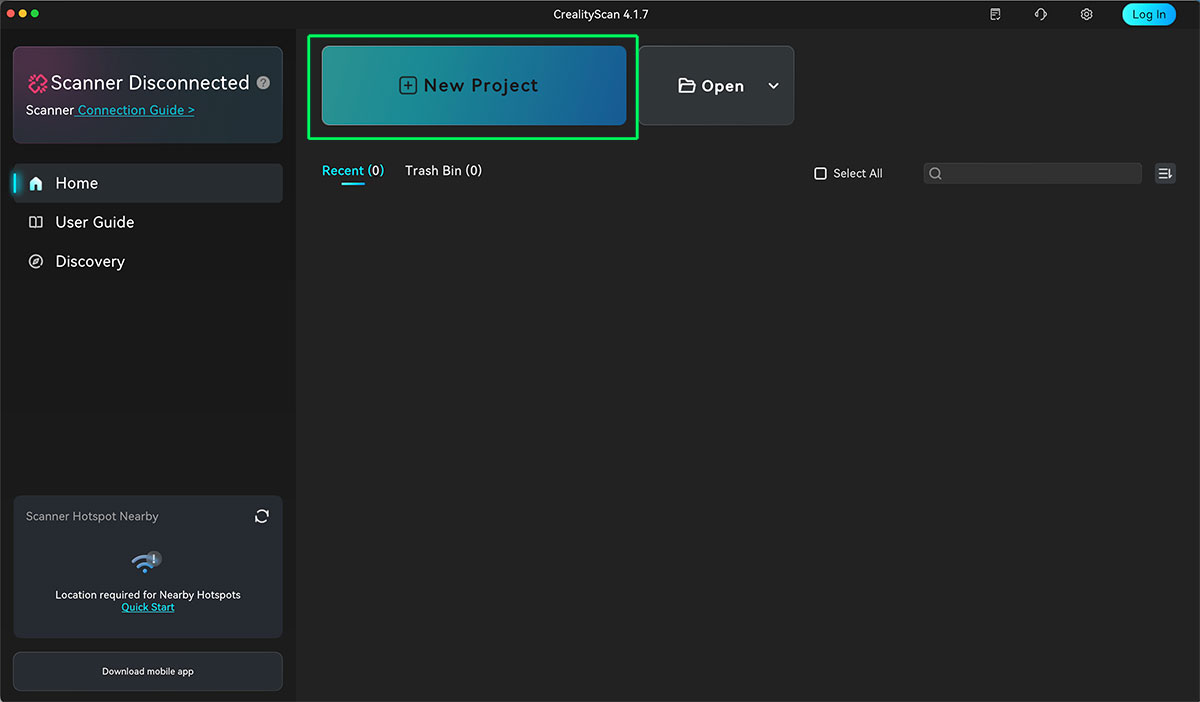Click the disconnected scanner status icon
Screen dimensions: 1200x702
coord(38,83)
